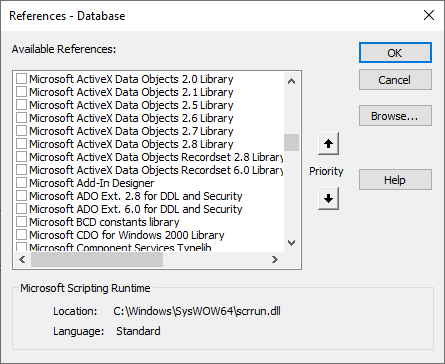This screenshot has width=445, height=364.
Task: Click the Priority up arrow button
Action: [328, 144]
